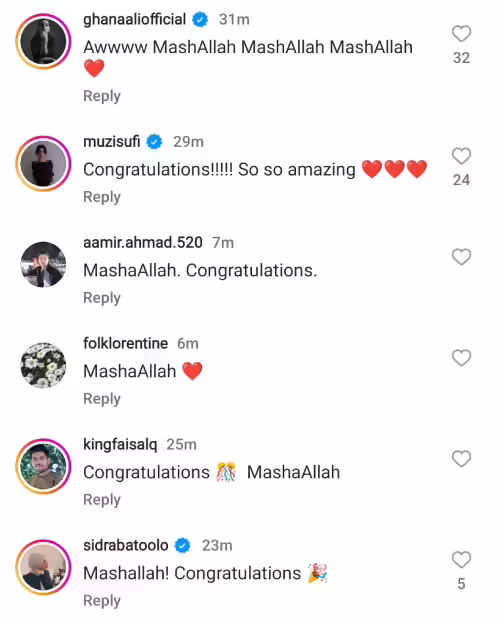Reply to kingfaisalq's comment
This screenshot has height=626, width=500.
point(102,500)
